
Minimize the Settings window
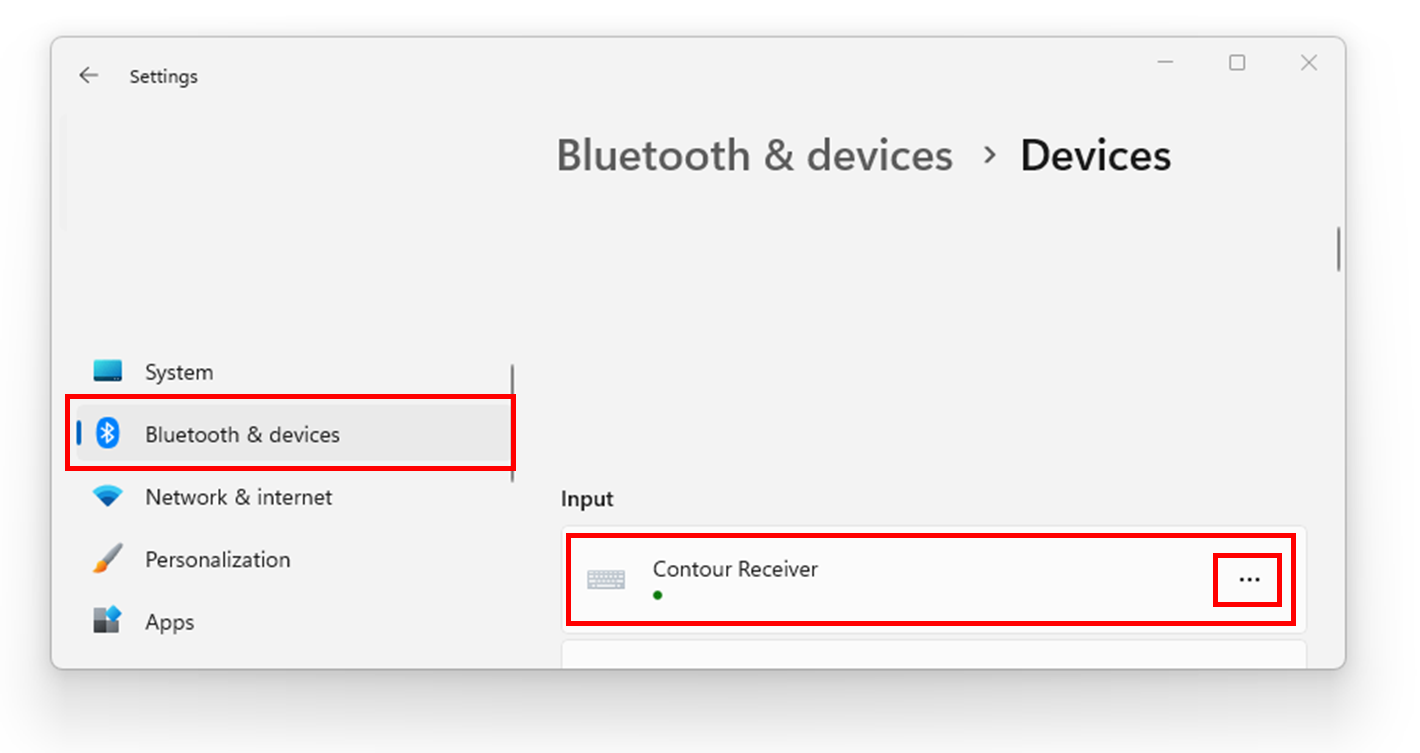coord(1165,63)
